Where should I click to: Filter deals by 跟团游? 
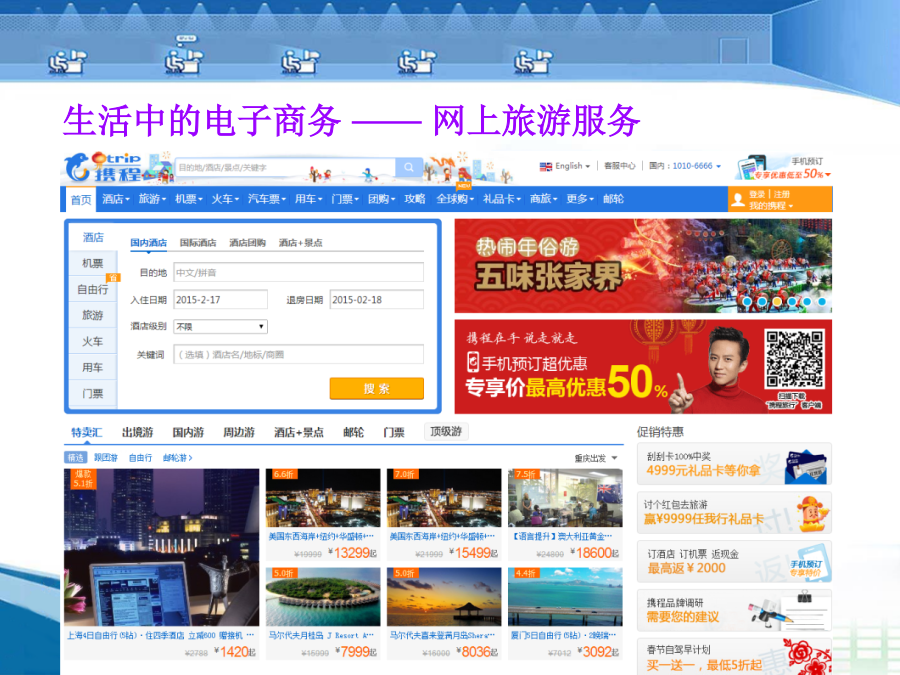[106, 458]
